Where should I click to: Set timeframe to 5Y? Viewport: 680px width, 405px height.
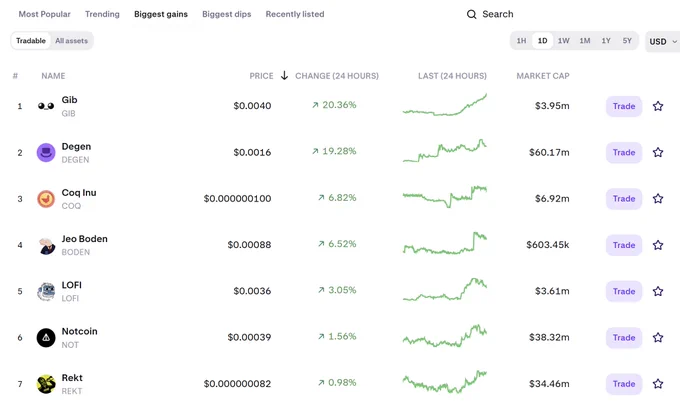tap(627, 41)
